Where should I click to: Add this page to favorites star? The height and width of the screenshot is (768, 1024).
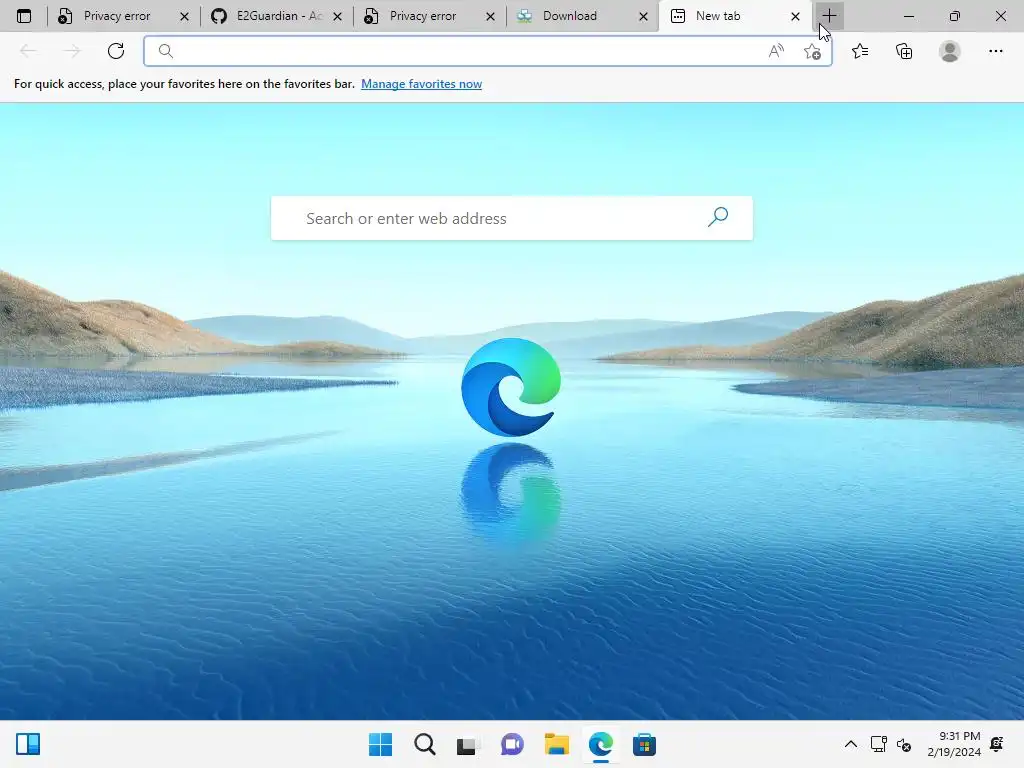tap(812, 51)
